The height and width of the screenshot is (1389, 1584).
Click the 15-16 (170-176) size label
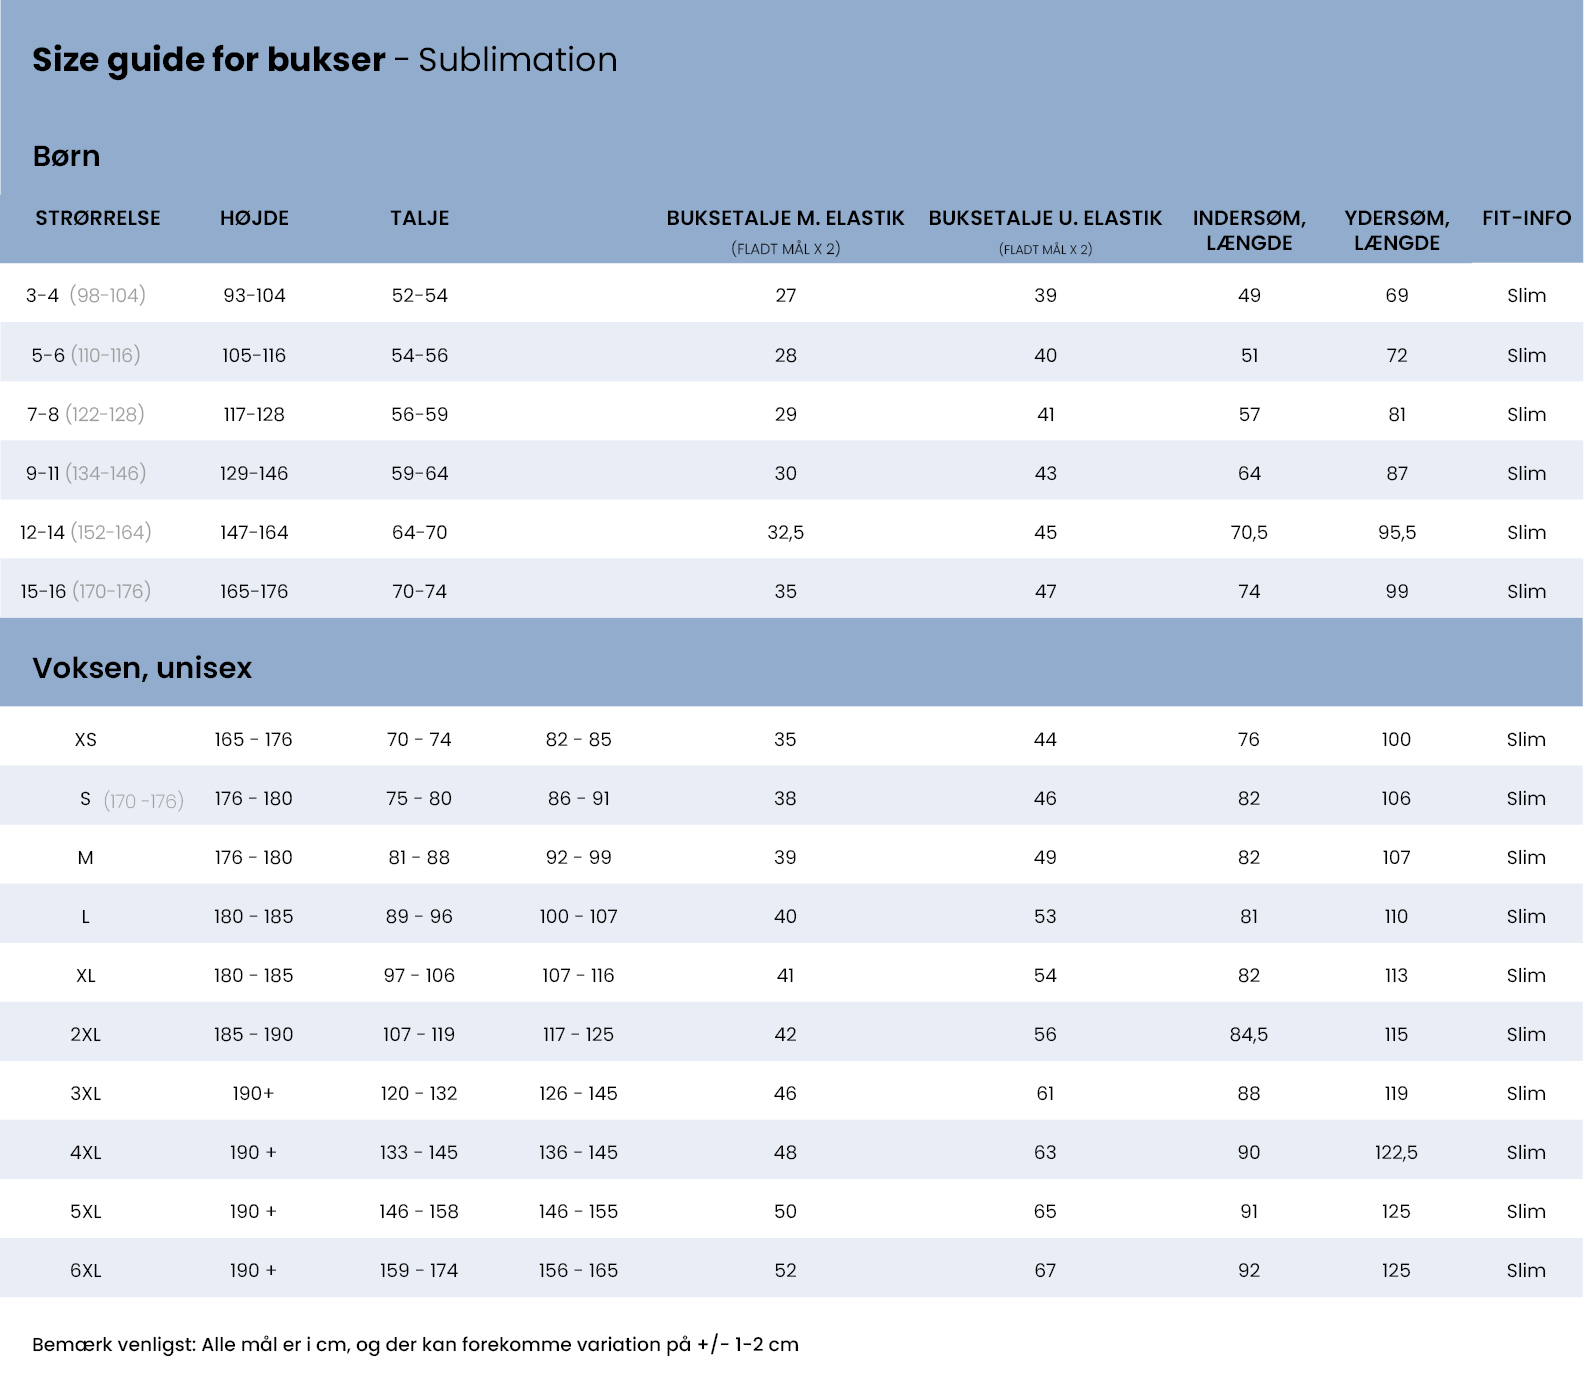click(86, 591)
